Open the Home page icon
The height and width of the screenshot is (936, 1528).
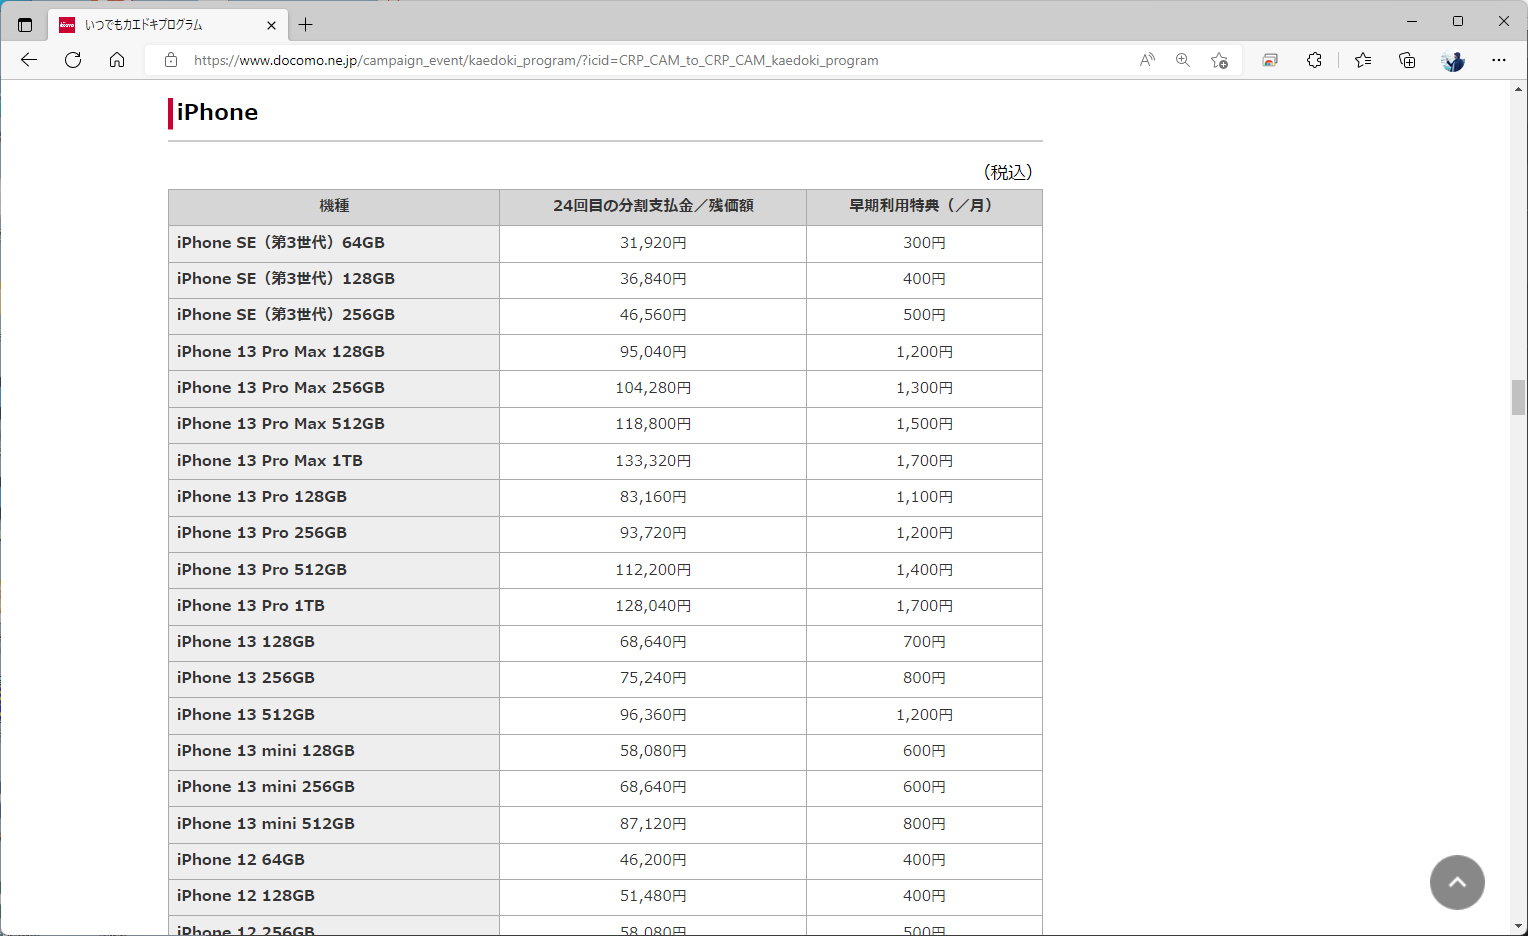117,60
